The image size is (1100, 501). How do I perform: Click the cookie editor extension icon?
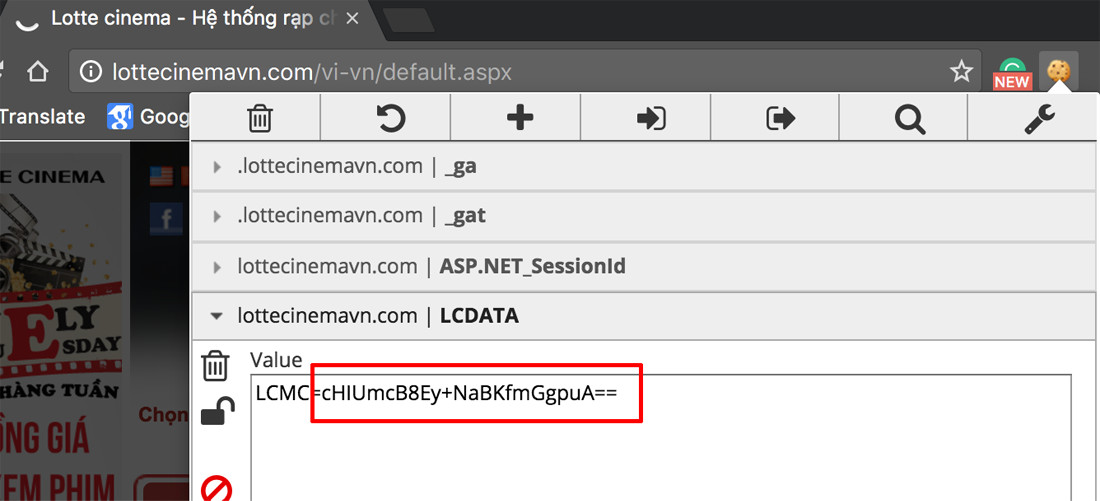(1058, 71)
